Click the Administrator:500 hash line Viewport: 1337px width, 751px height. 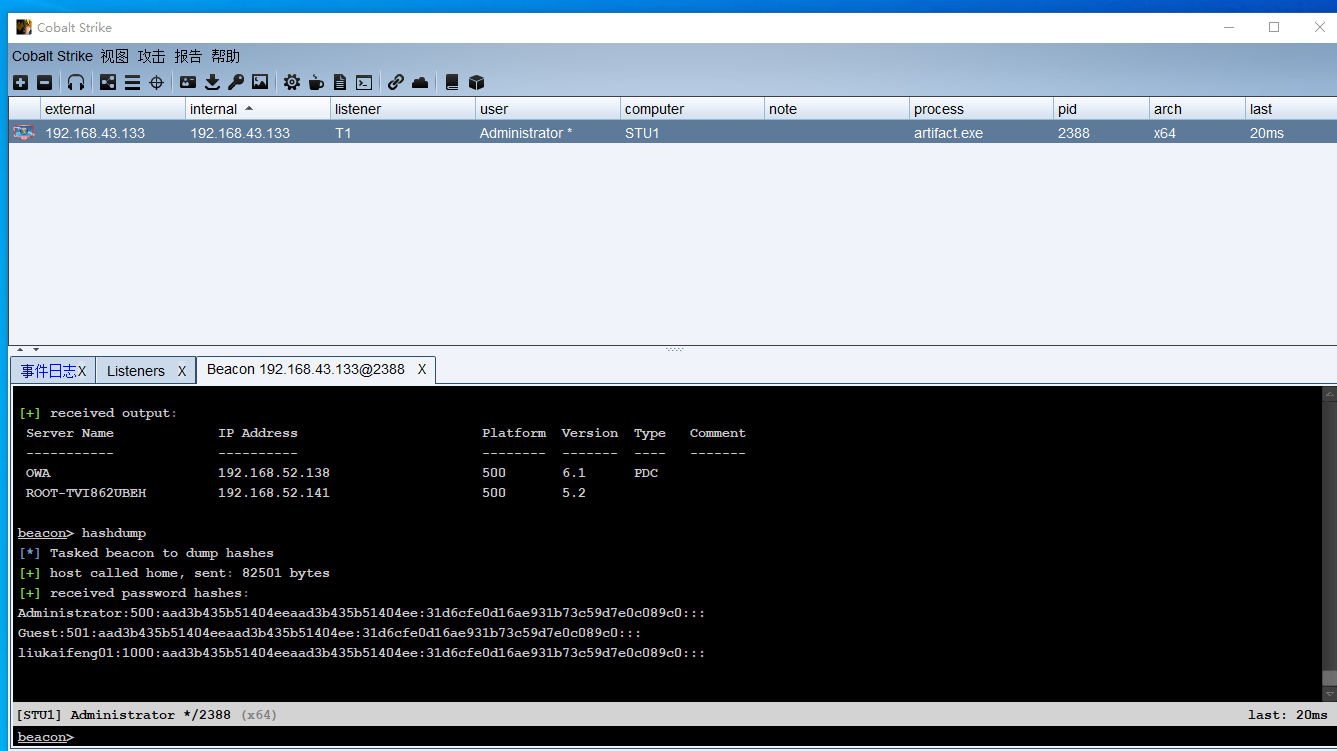pyautogui.click(x=361, y=613)
